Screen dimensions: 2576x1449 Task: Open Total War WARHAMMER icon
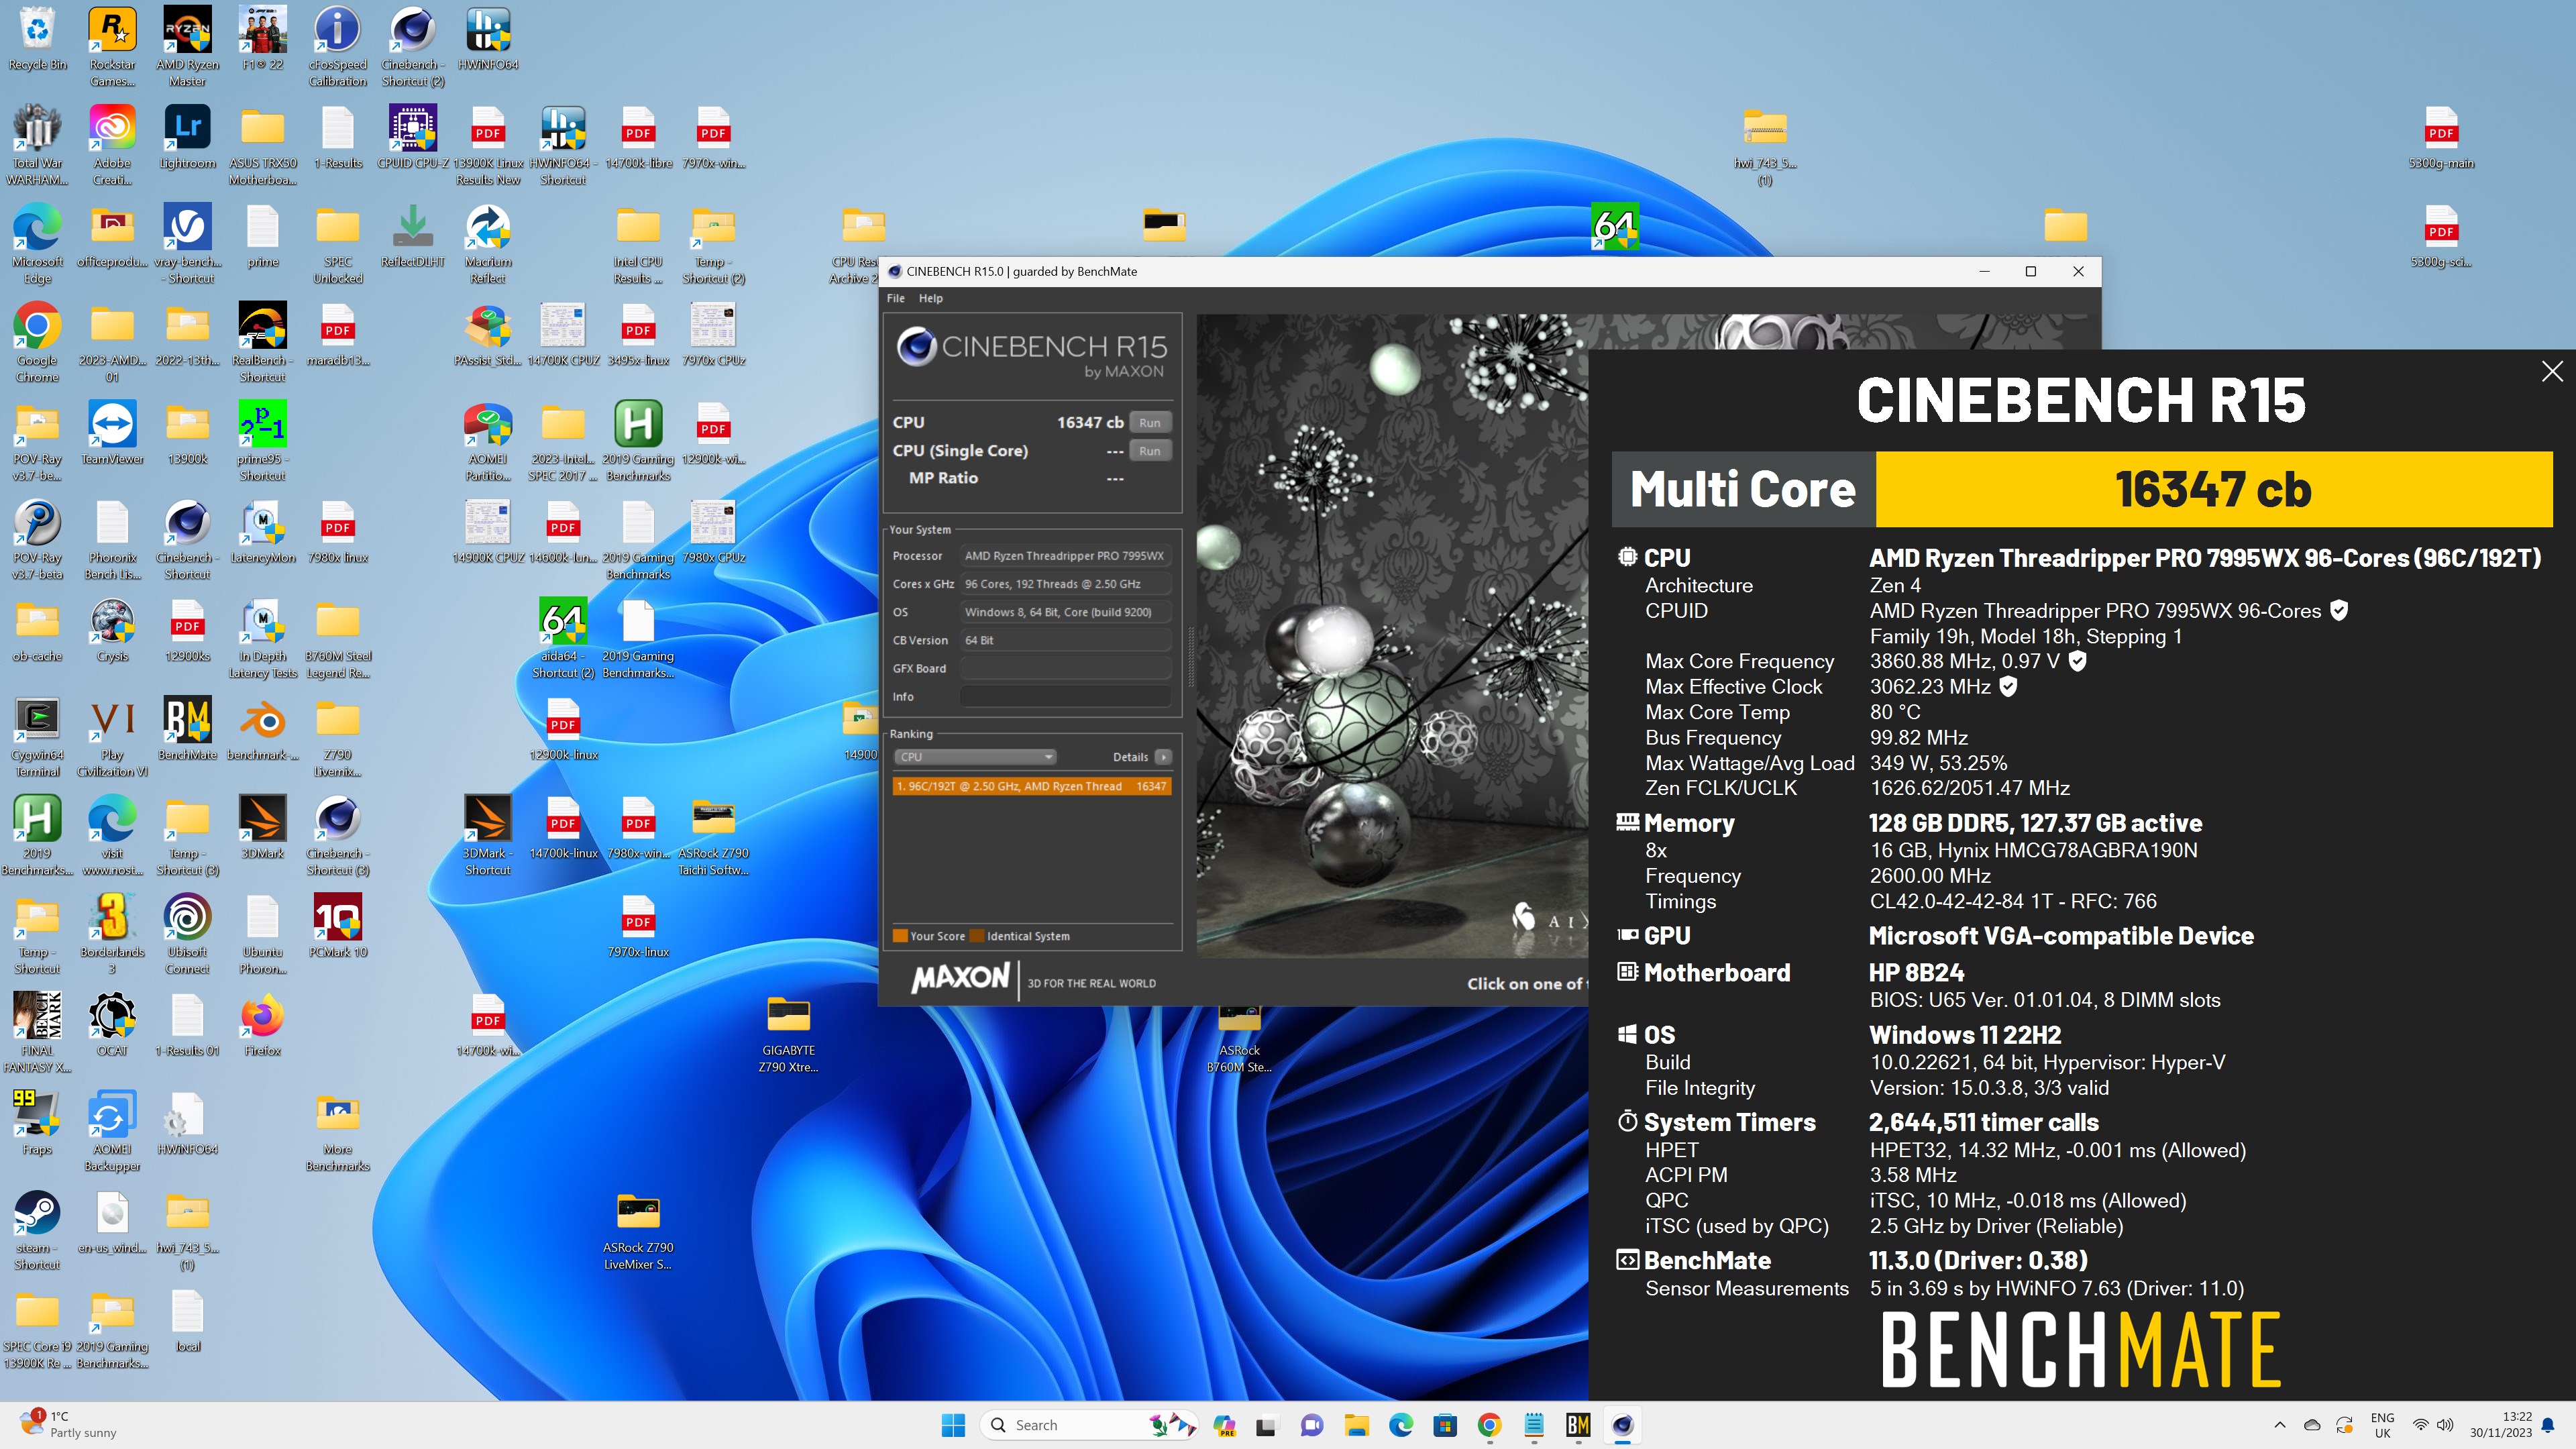point(37,146)
